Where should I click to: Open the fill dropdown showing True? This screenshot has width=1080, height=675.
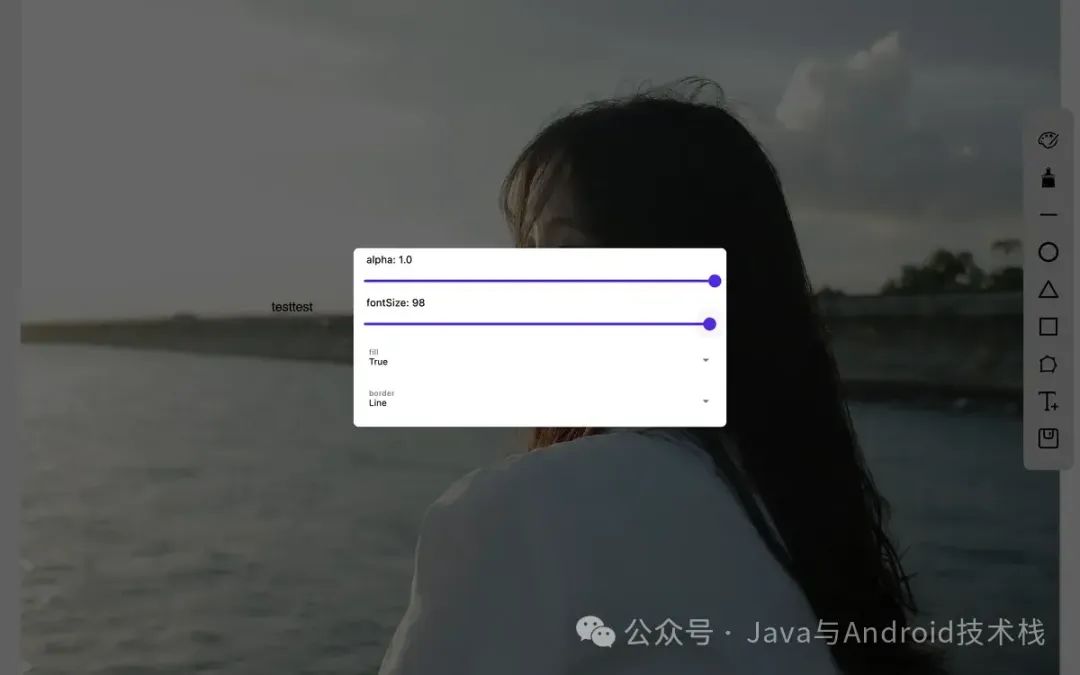point(539,357)
